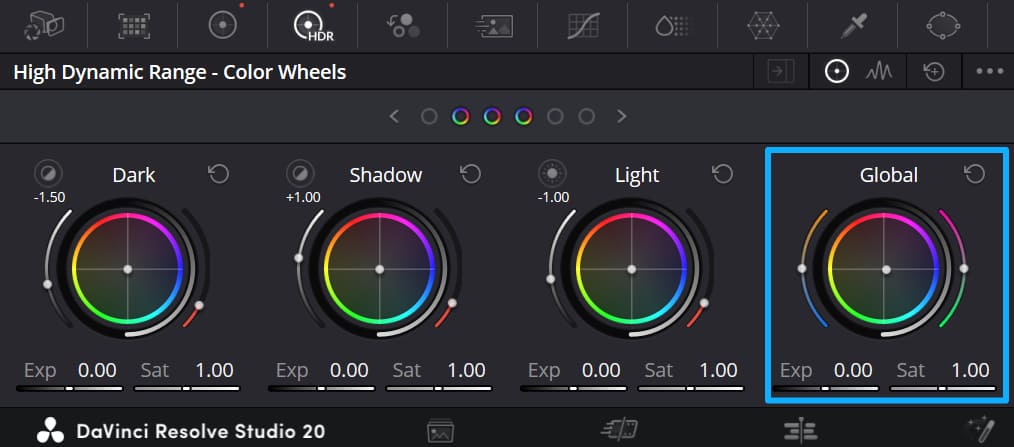This screenshot has height=447, width=1014.
Task: Click the Shadow Sat value field
Action: point(466,371)
